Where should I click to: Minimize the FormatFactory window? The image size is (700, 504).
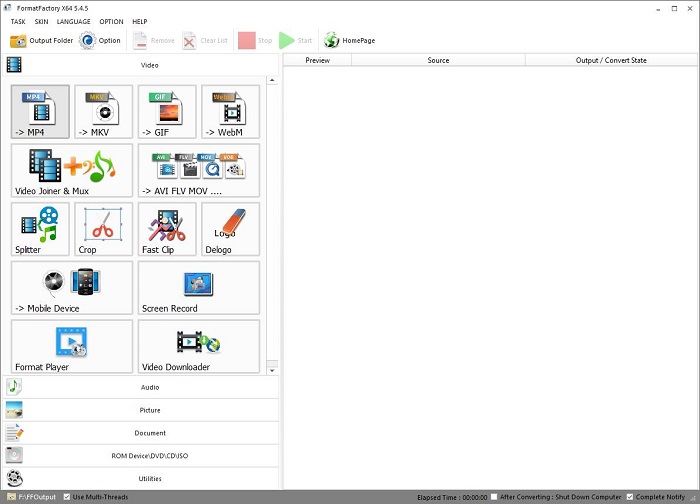(658, 8)
